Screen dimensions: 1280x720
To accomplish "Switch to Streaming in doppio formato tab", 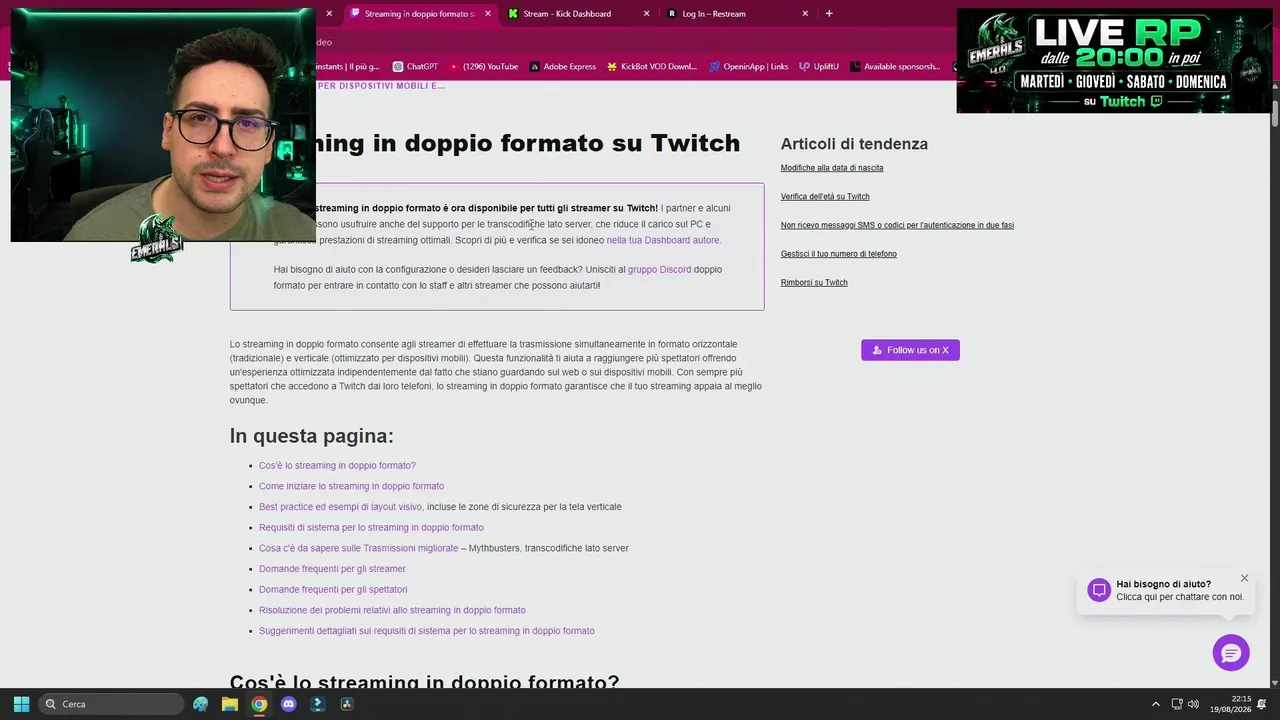I will (x=420, y=14).
